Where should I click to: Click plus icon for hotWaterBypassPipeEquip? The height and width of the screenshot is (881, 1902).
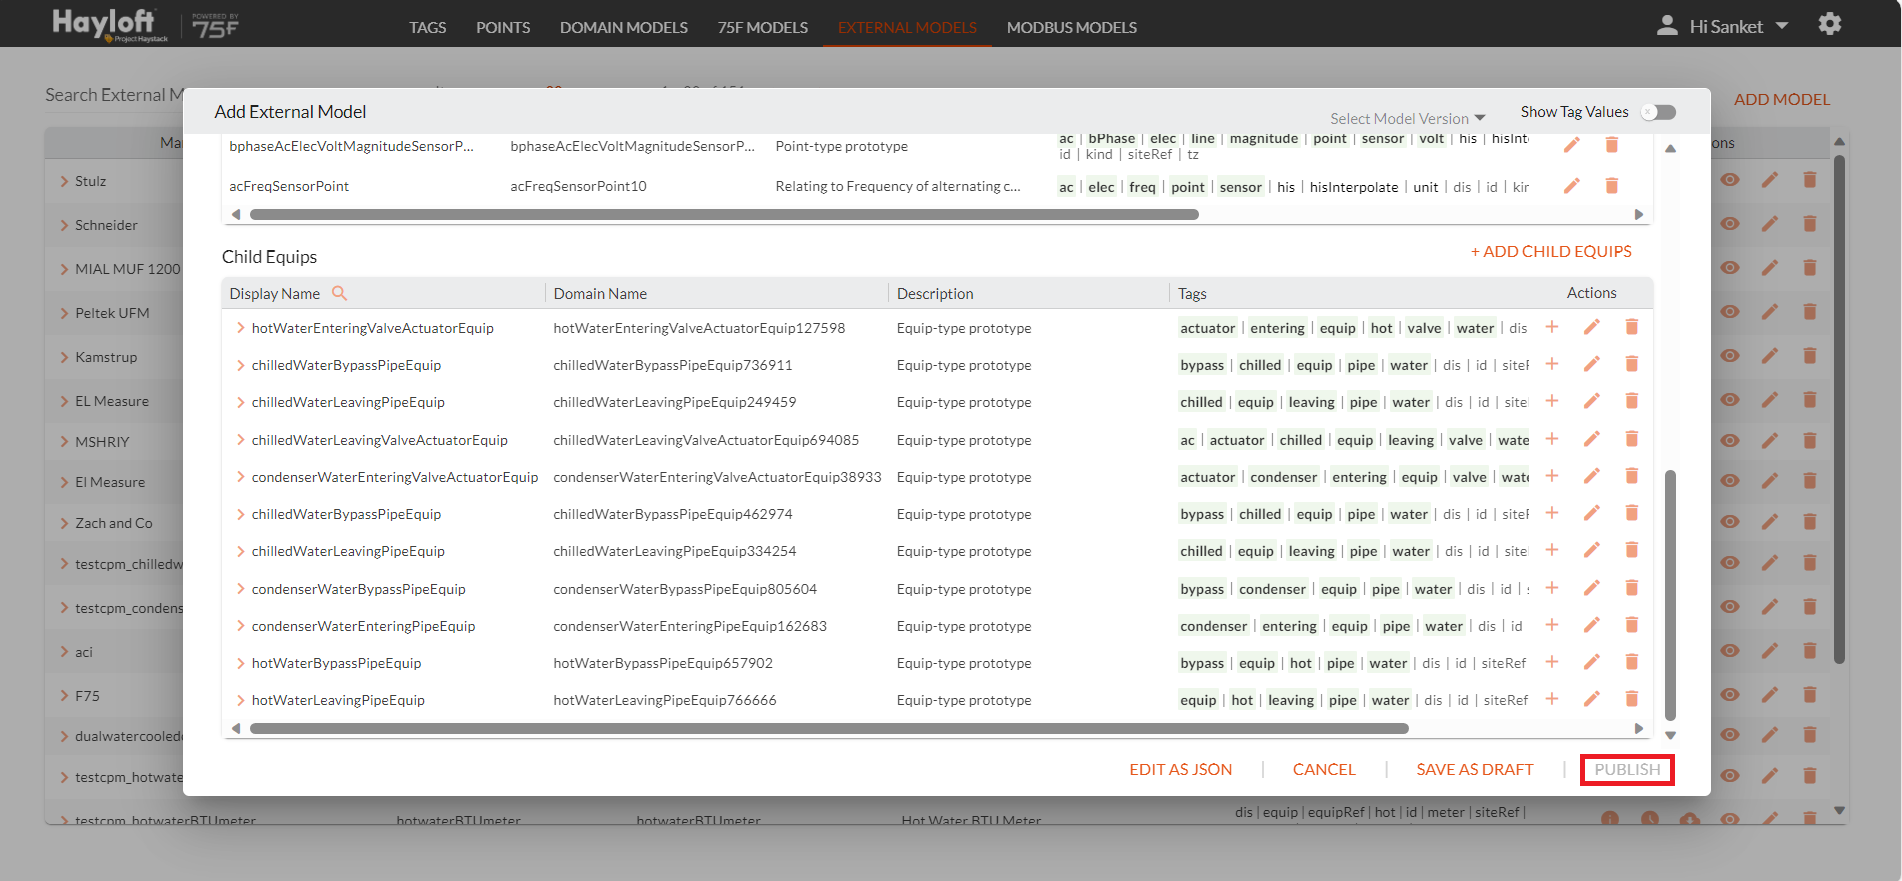(x=1552, y=662)
